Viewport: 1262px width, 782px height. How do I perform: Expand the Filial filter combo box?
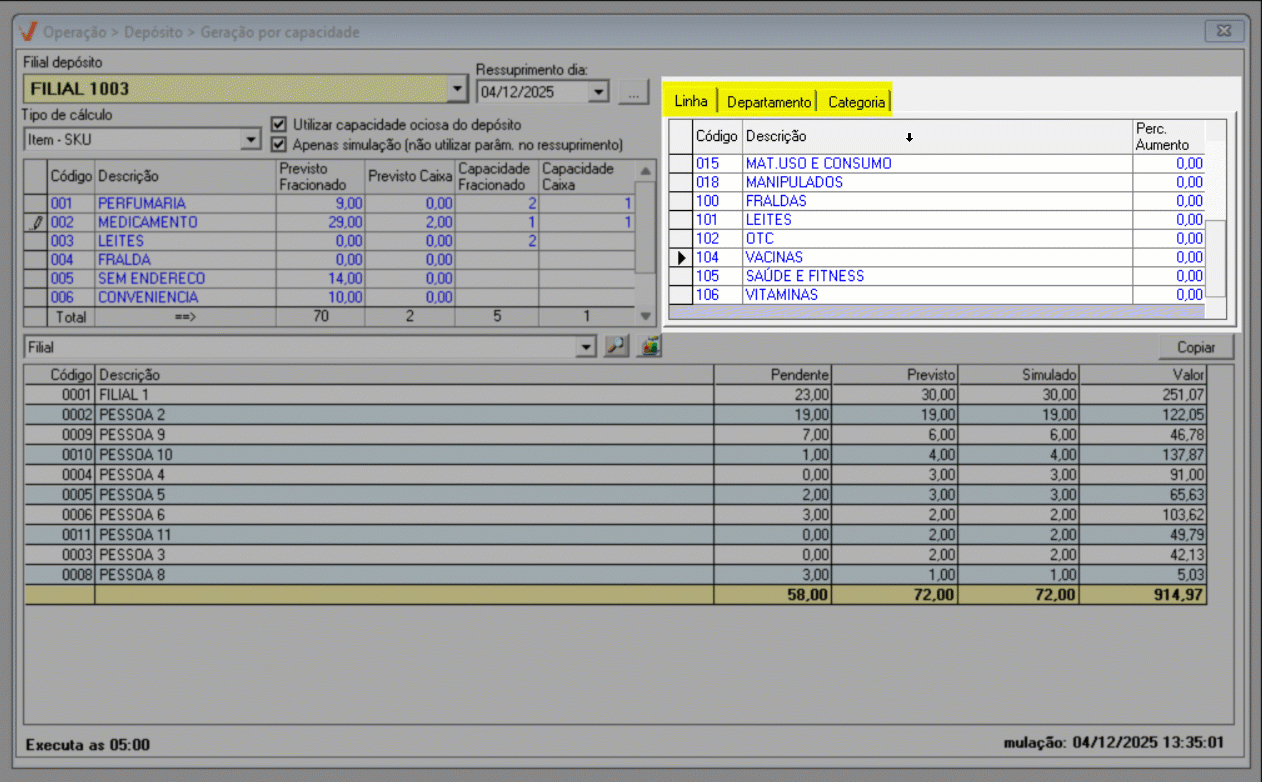pos(586,347)
